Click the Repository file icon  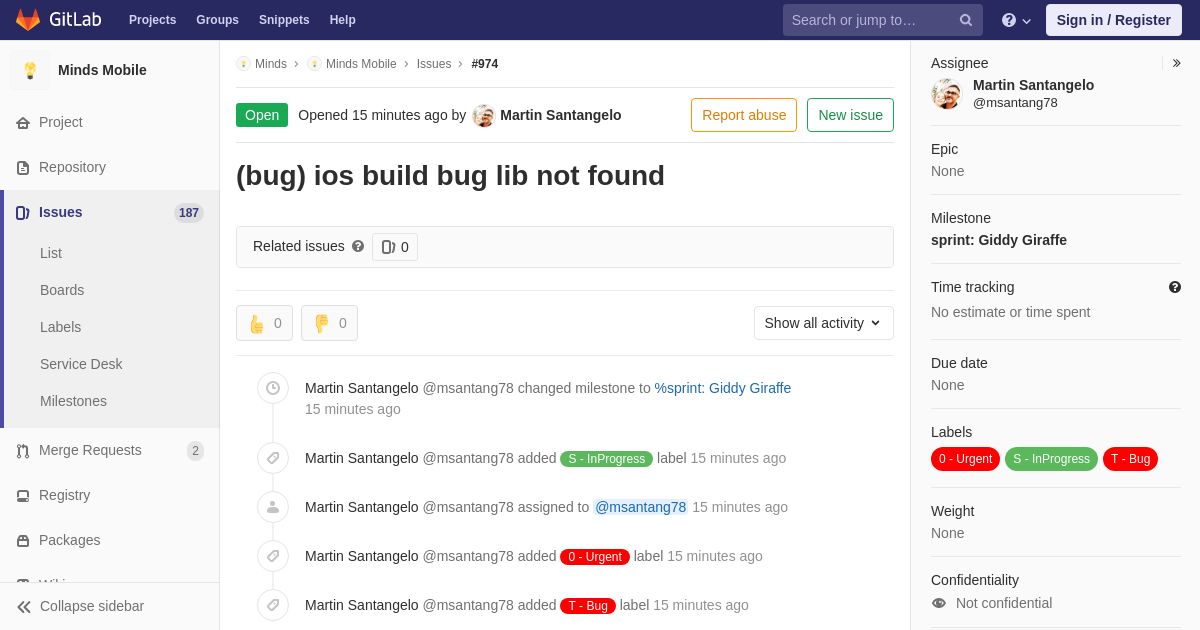(x=23, y=168)
